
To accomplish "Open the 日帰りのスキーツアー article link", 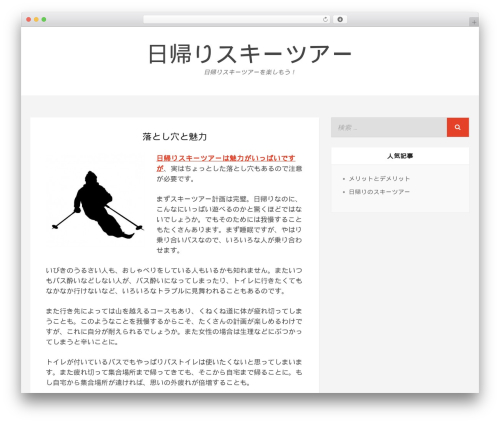I will click(x=379, y=192).
